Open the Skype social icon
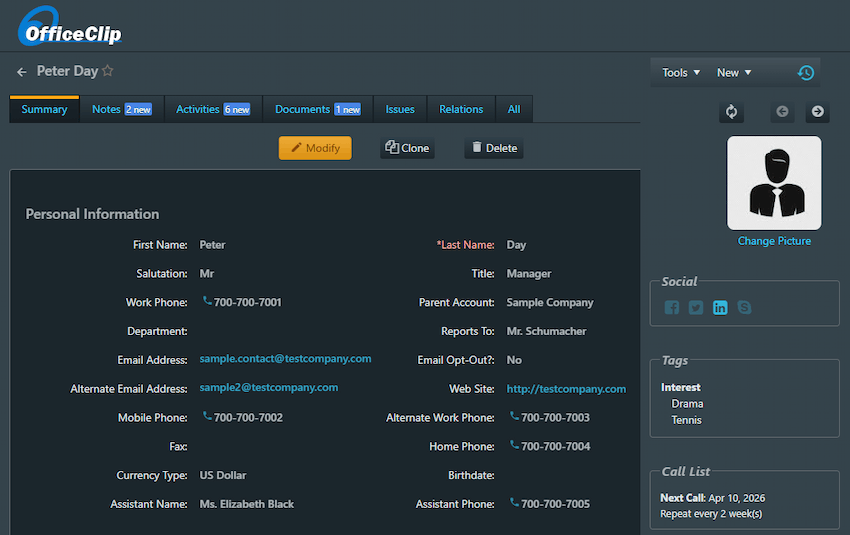Image resolution: width=850 pixels, height=535 pixels. point(744,307)
